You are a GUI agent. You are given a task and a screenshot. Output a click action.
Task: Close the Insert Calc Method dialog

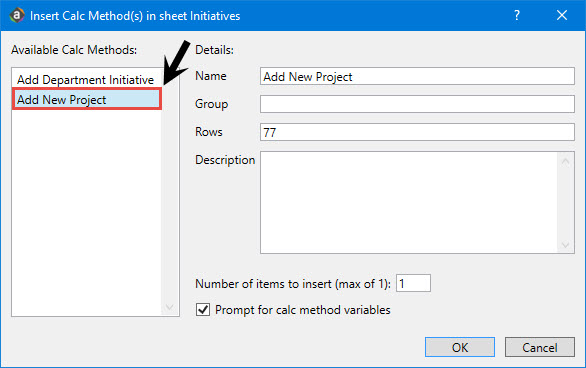pyautogui.click(x=562, y=15)
